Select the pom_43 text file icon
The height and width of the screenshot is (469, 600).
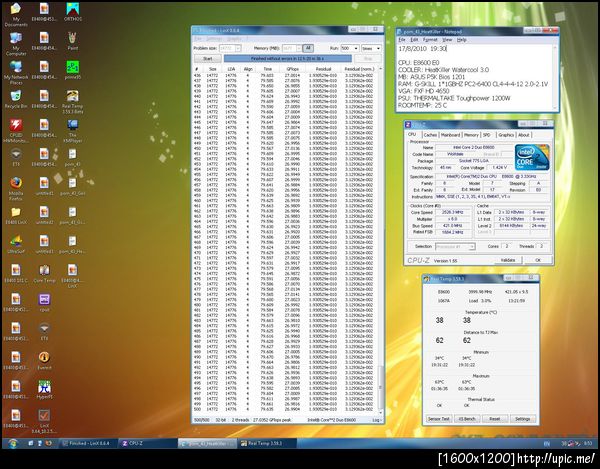(x=72, y=157)
